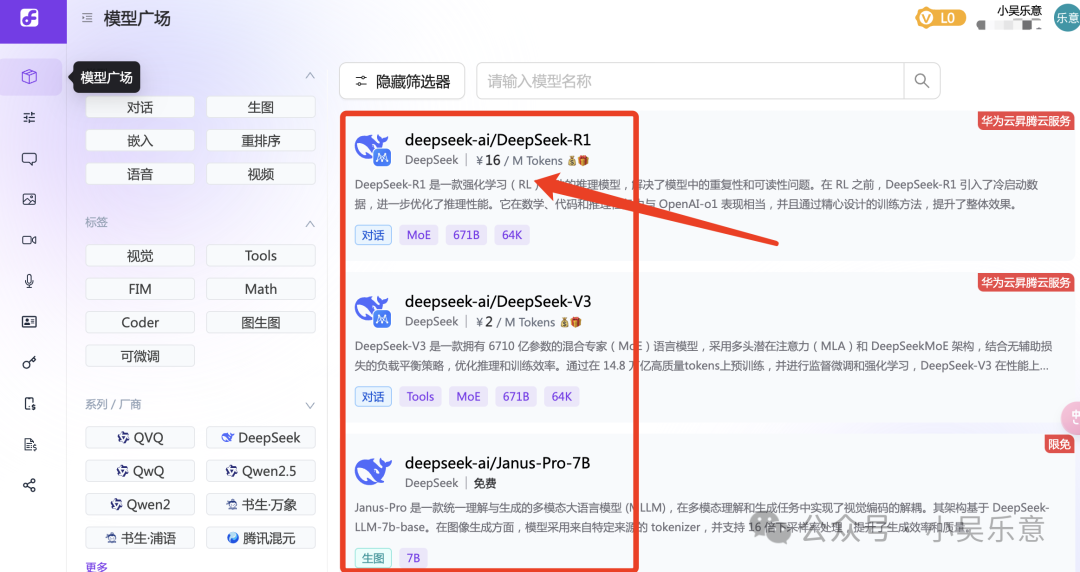This screenshot has width=1080, height=572.
Task: Toggle the 重排序 type filter
Action: (x=260, y=141)
